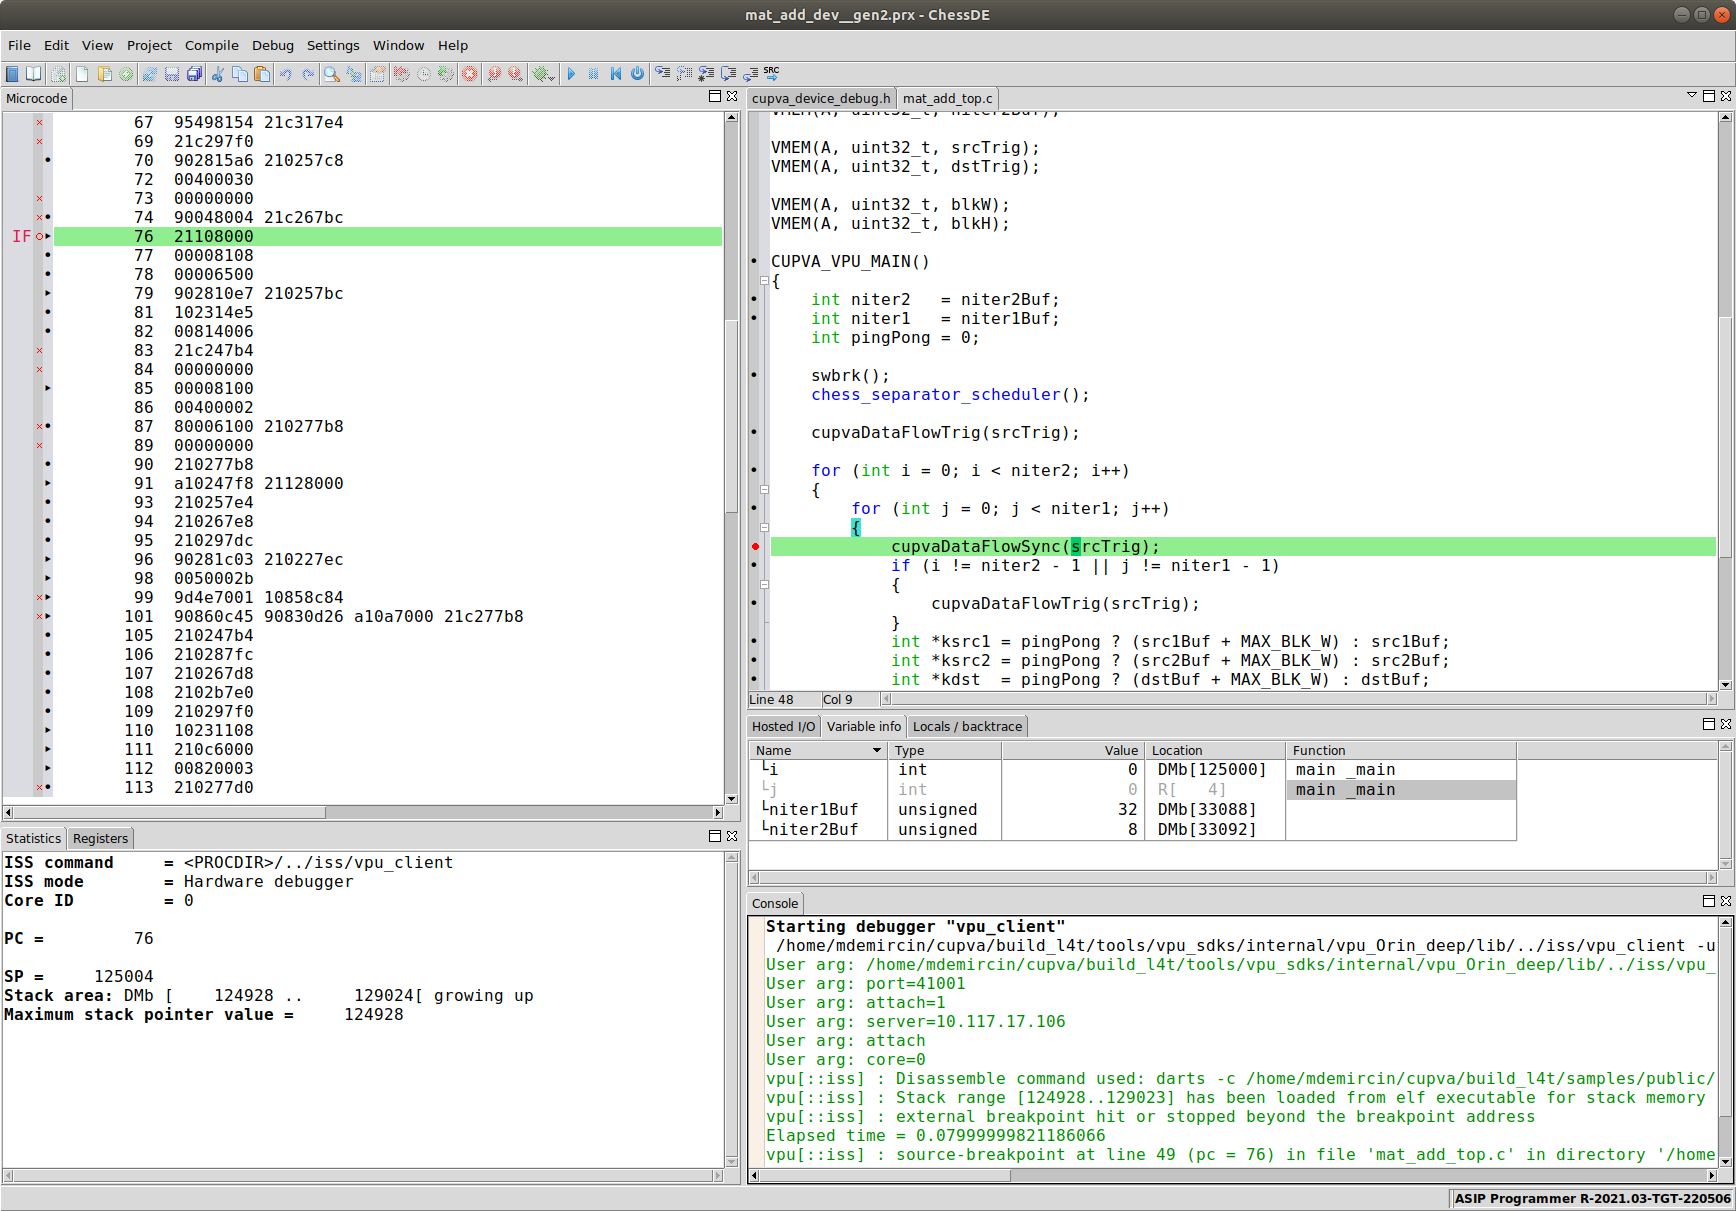Switch to the cupva_device_debug.h tab
This screenshot has height=1211, width=1736.
pyautogui.click(x=820, y=98)
